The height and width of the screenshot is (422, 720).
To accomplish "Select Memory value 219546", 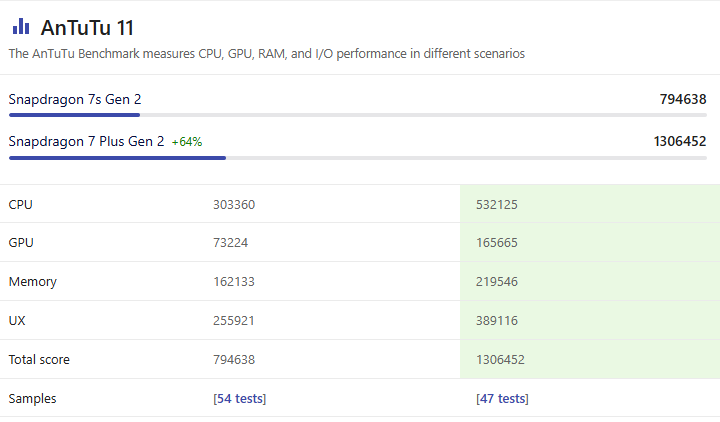I will (x=496, y=281).
